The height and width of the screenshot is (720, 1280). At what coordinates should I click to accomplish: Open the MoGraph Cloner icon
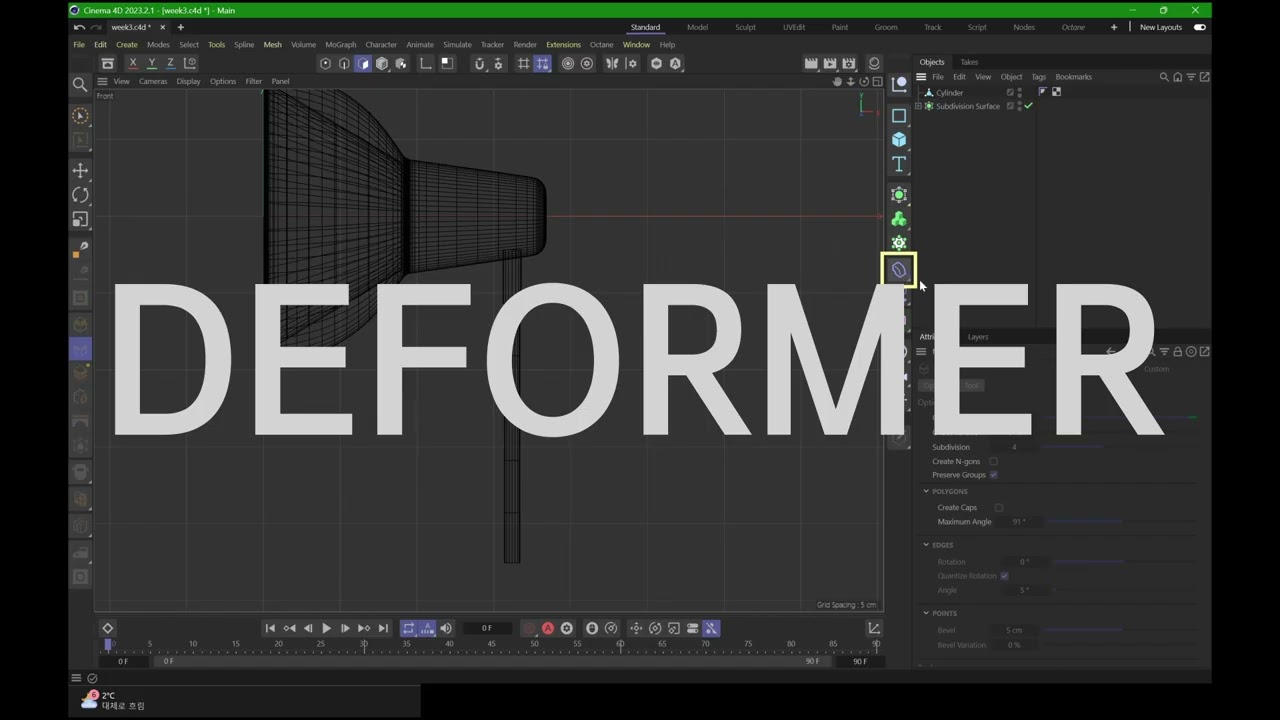coord(899,219)
